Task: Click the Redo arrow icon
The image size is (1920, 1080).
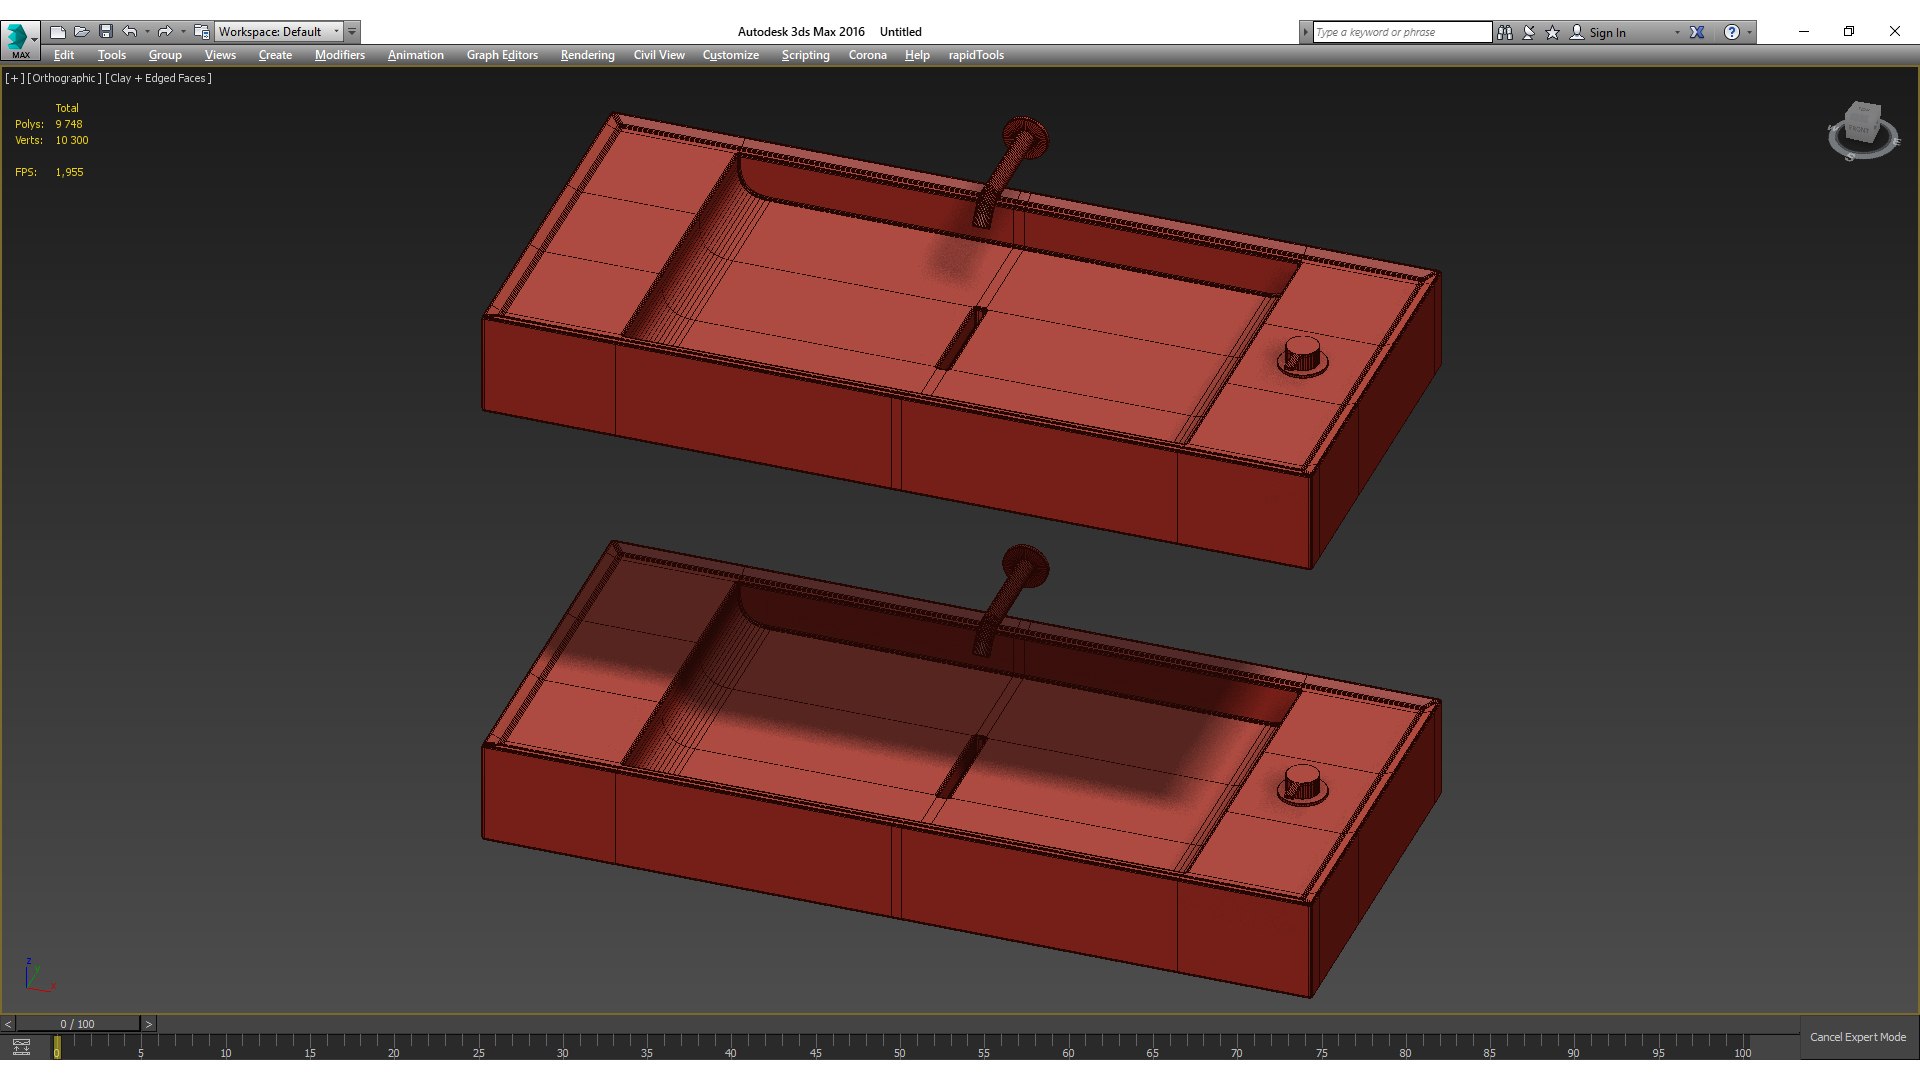Action: pos(165,32)
